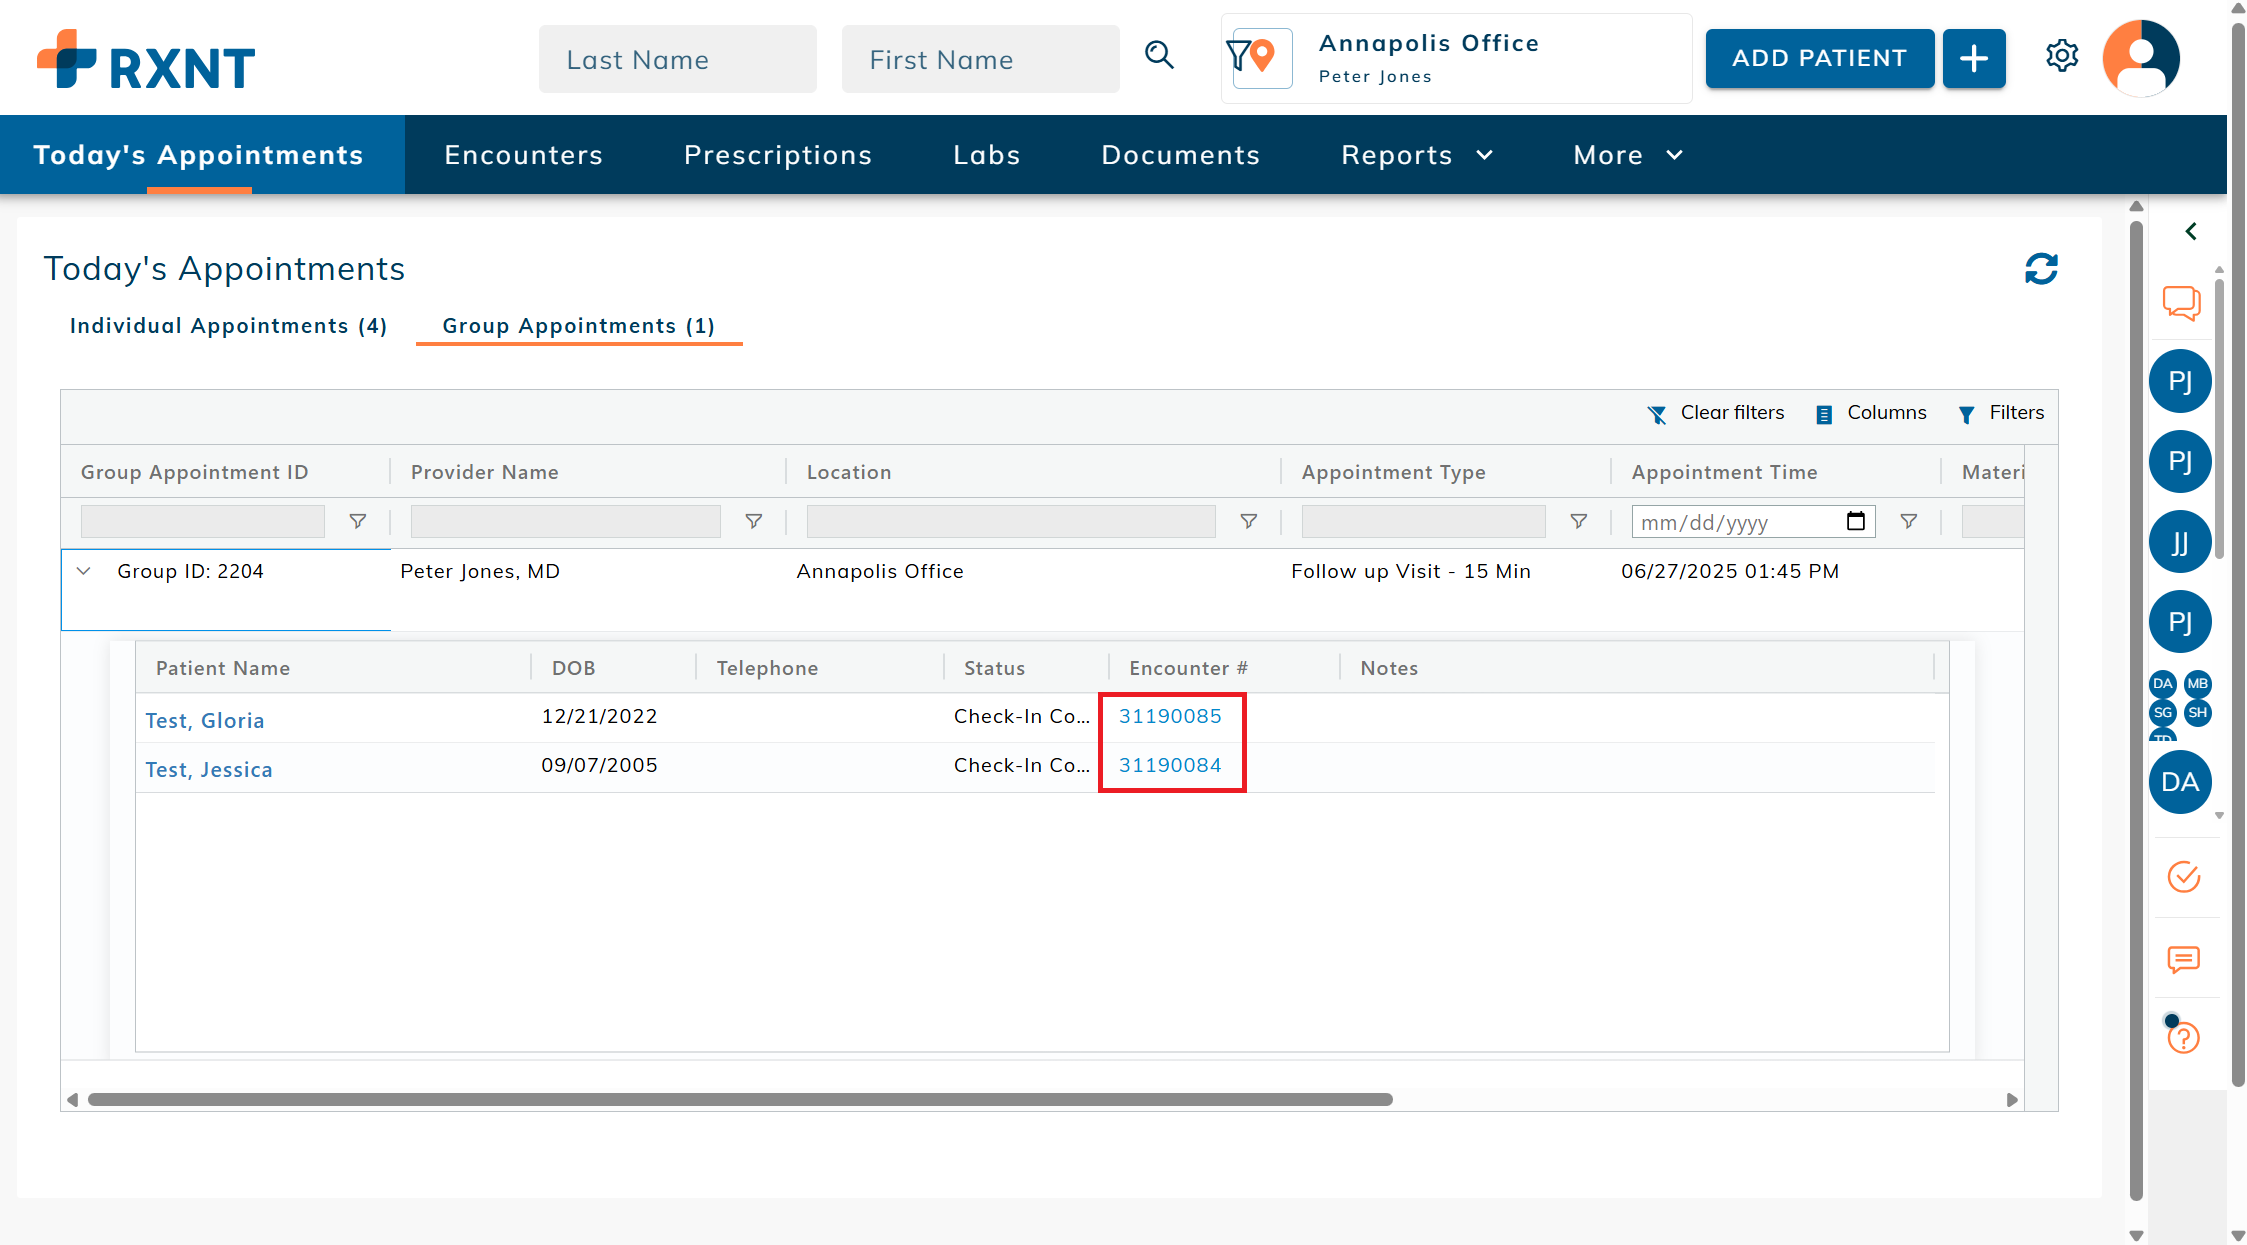Open the calendar picker in Appointment Time filter
Viewport: 2247px width, 1245px height.
point(1856,521)
